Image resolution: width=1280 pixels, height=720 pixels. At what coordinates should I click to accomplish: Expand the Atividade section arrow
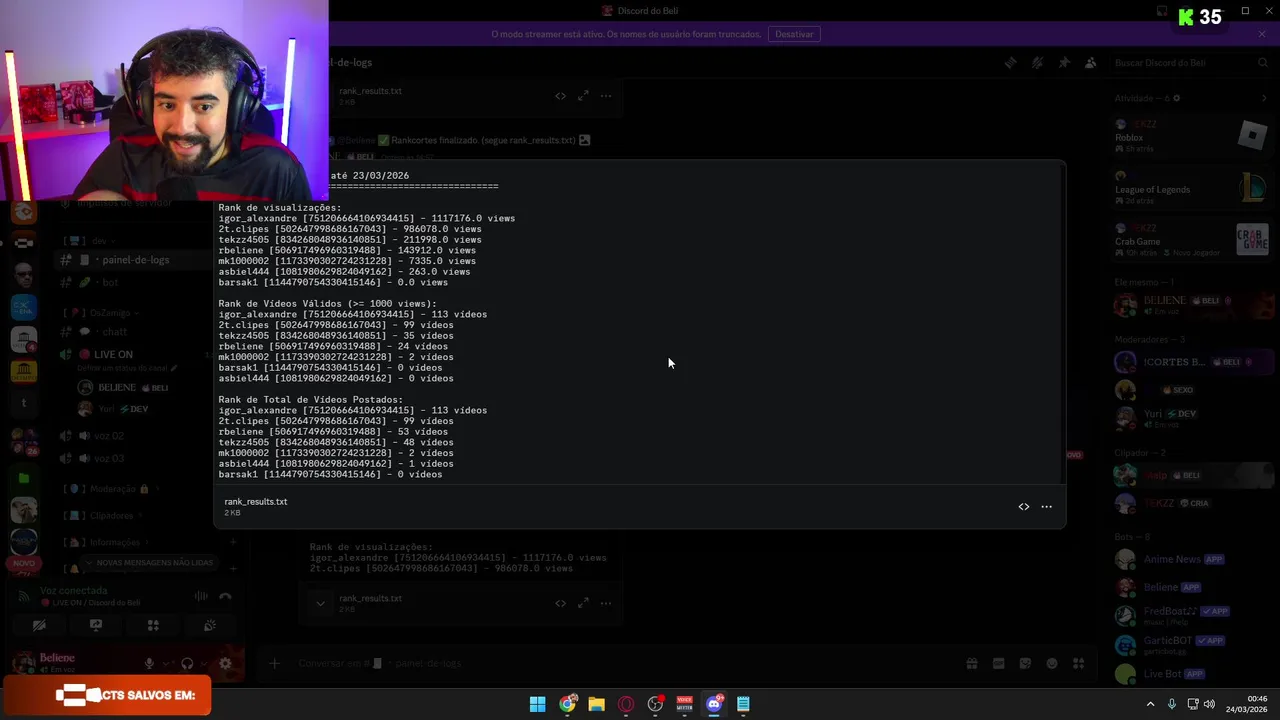1265,98
